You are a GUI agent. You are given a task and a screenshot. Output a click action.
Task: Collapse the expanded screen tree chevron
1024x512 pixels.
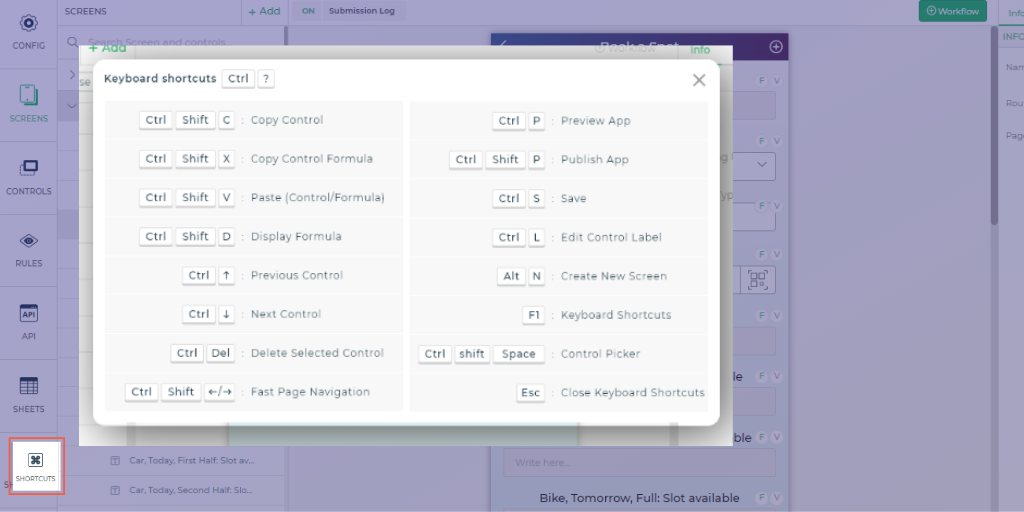tap(72, 106)
